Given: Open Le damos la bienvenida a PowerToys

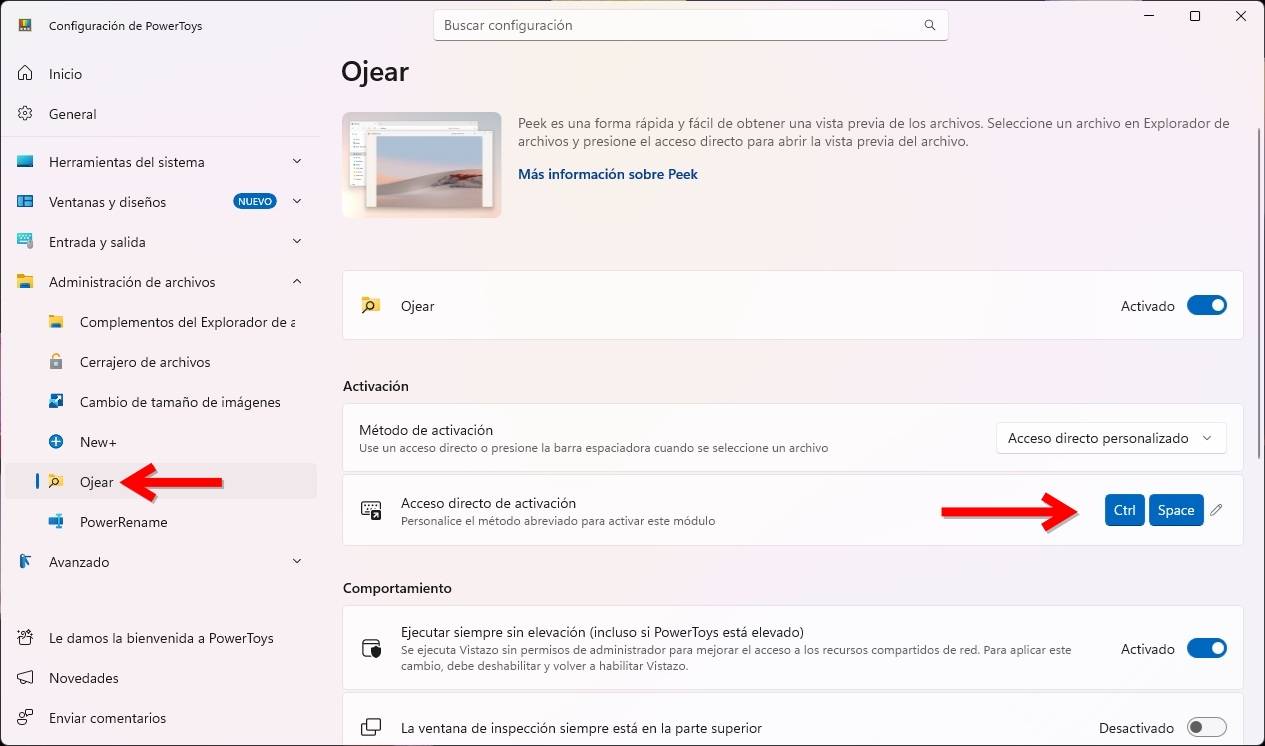Looking at the screenshot, I should 160,638.
